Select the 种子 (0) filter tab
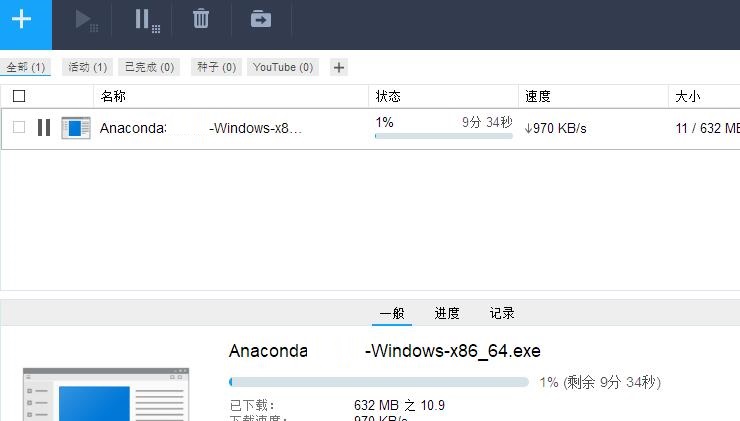Viewport: 740px width, 421px height. [x=217, y=67]
